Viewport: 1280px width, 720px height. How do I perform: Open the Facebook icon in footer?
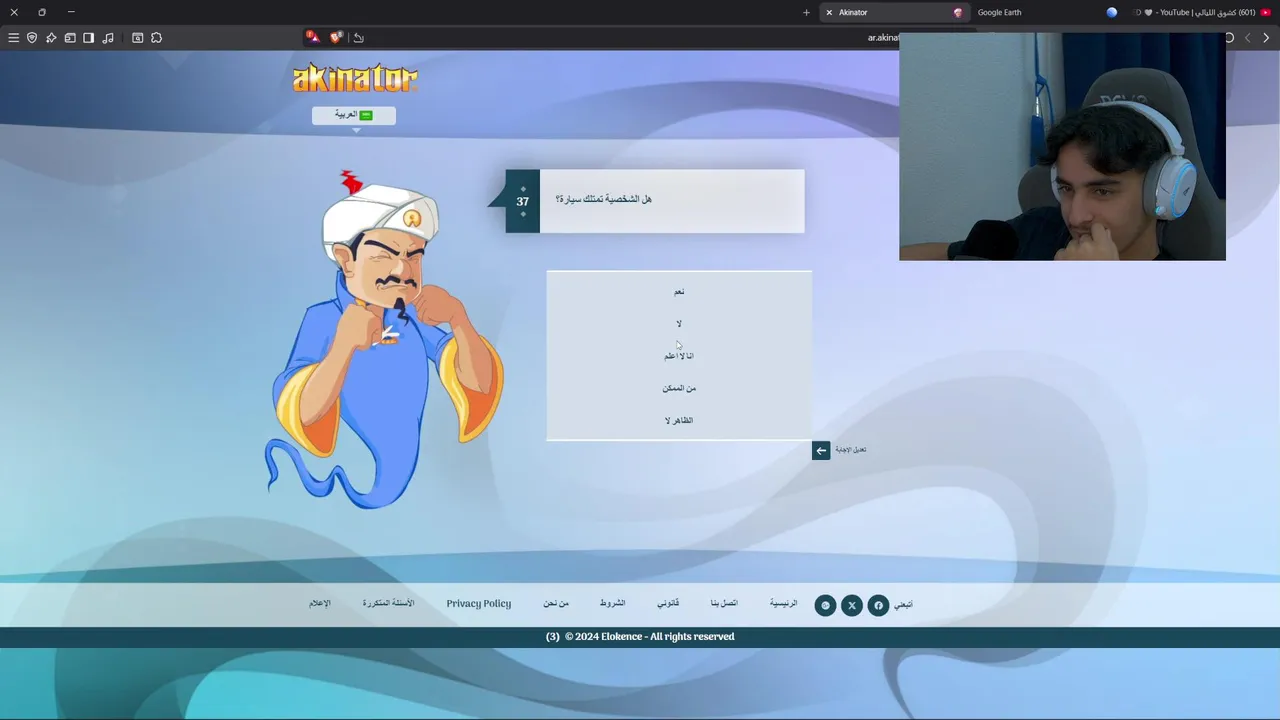pos(878,605)
